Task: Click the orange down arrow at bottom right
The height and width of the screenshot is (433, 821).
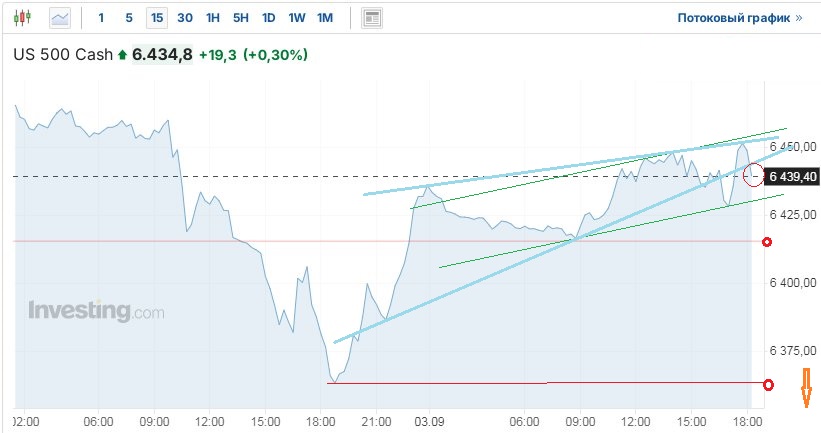Action: [802, 388]
